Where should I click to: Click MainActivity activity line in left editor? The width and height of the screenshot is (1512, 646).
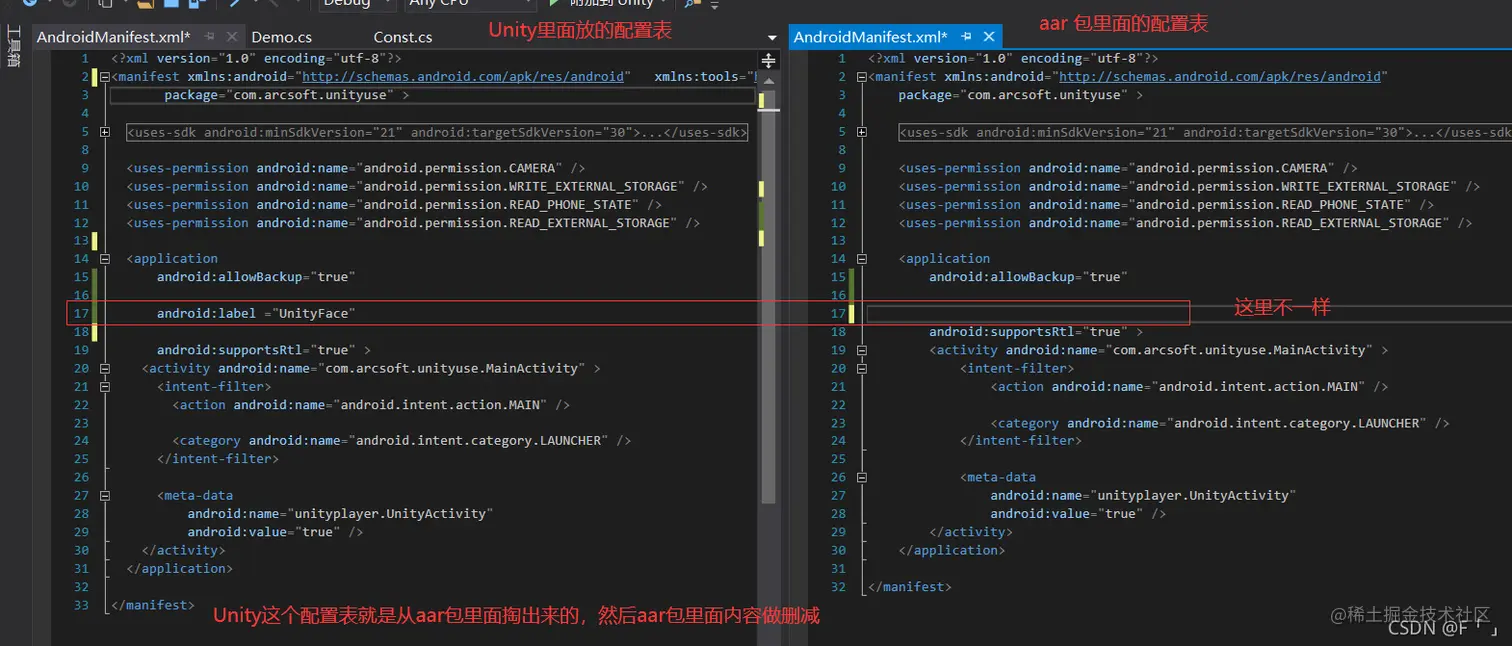pyautogui.click(x=371, y=368)
